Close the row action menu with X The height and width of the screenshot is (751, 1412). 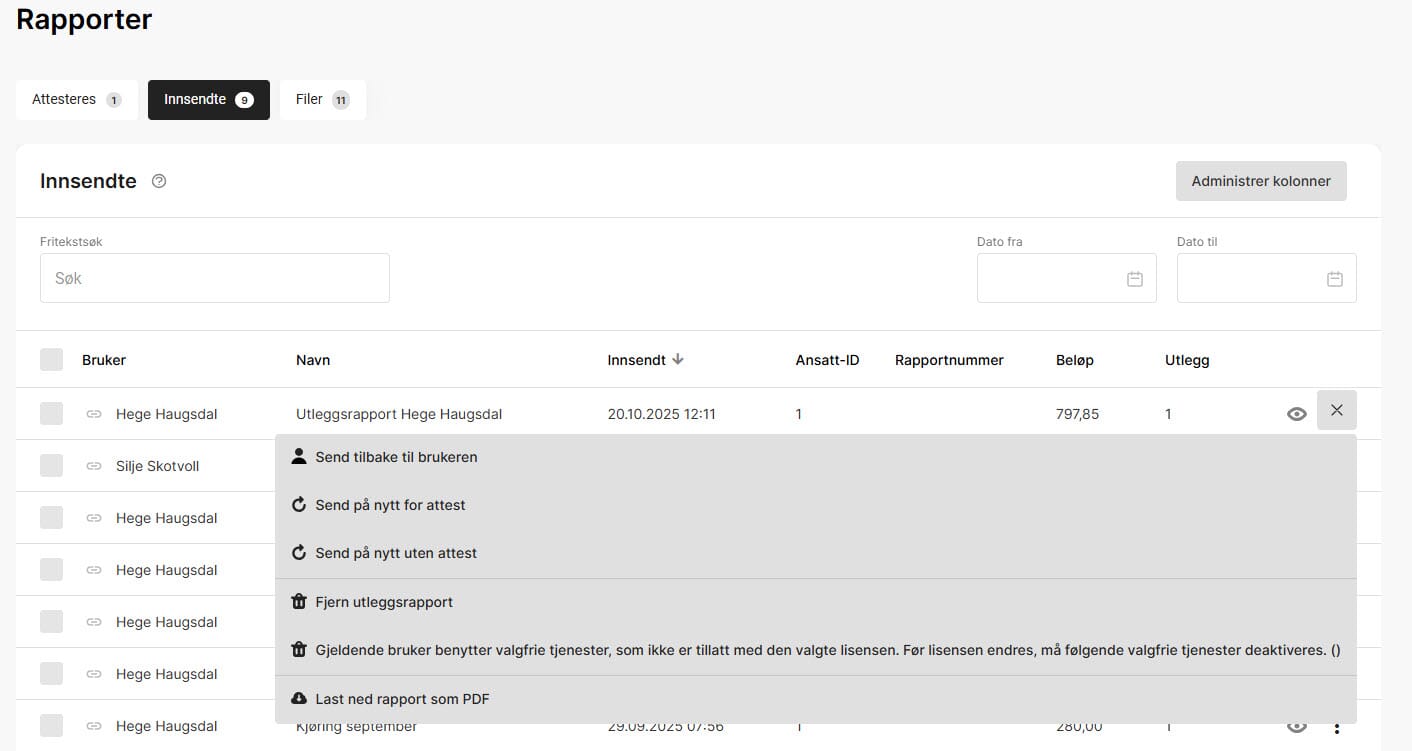pos(1336,410)
